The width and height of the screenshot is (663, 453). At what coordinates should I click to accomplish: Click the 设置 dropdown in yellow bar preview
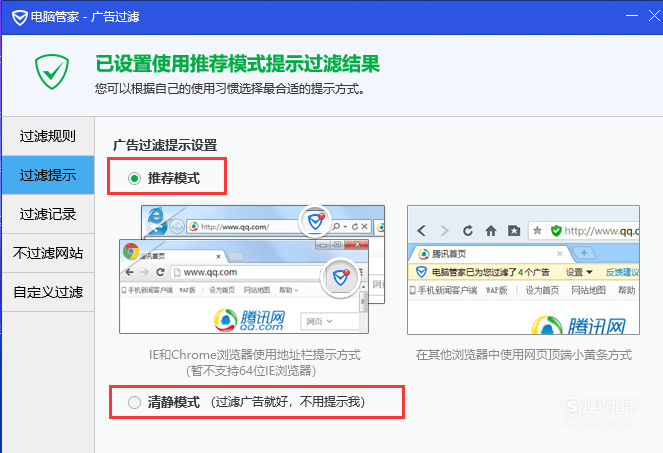[579, 272]
